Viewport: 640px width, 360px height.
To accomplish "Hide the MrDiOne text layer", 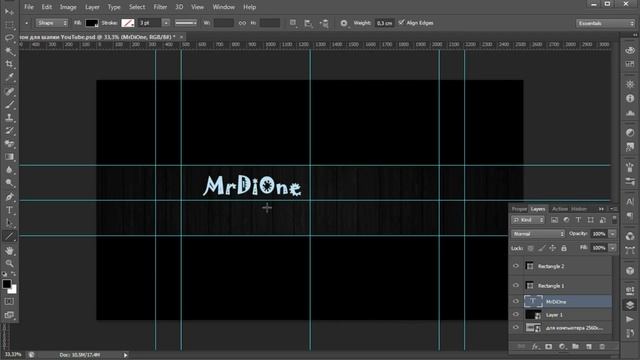I will (x=516, y=301).
